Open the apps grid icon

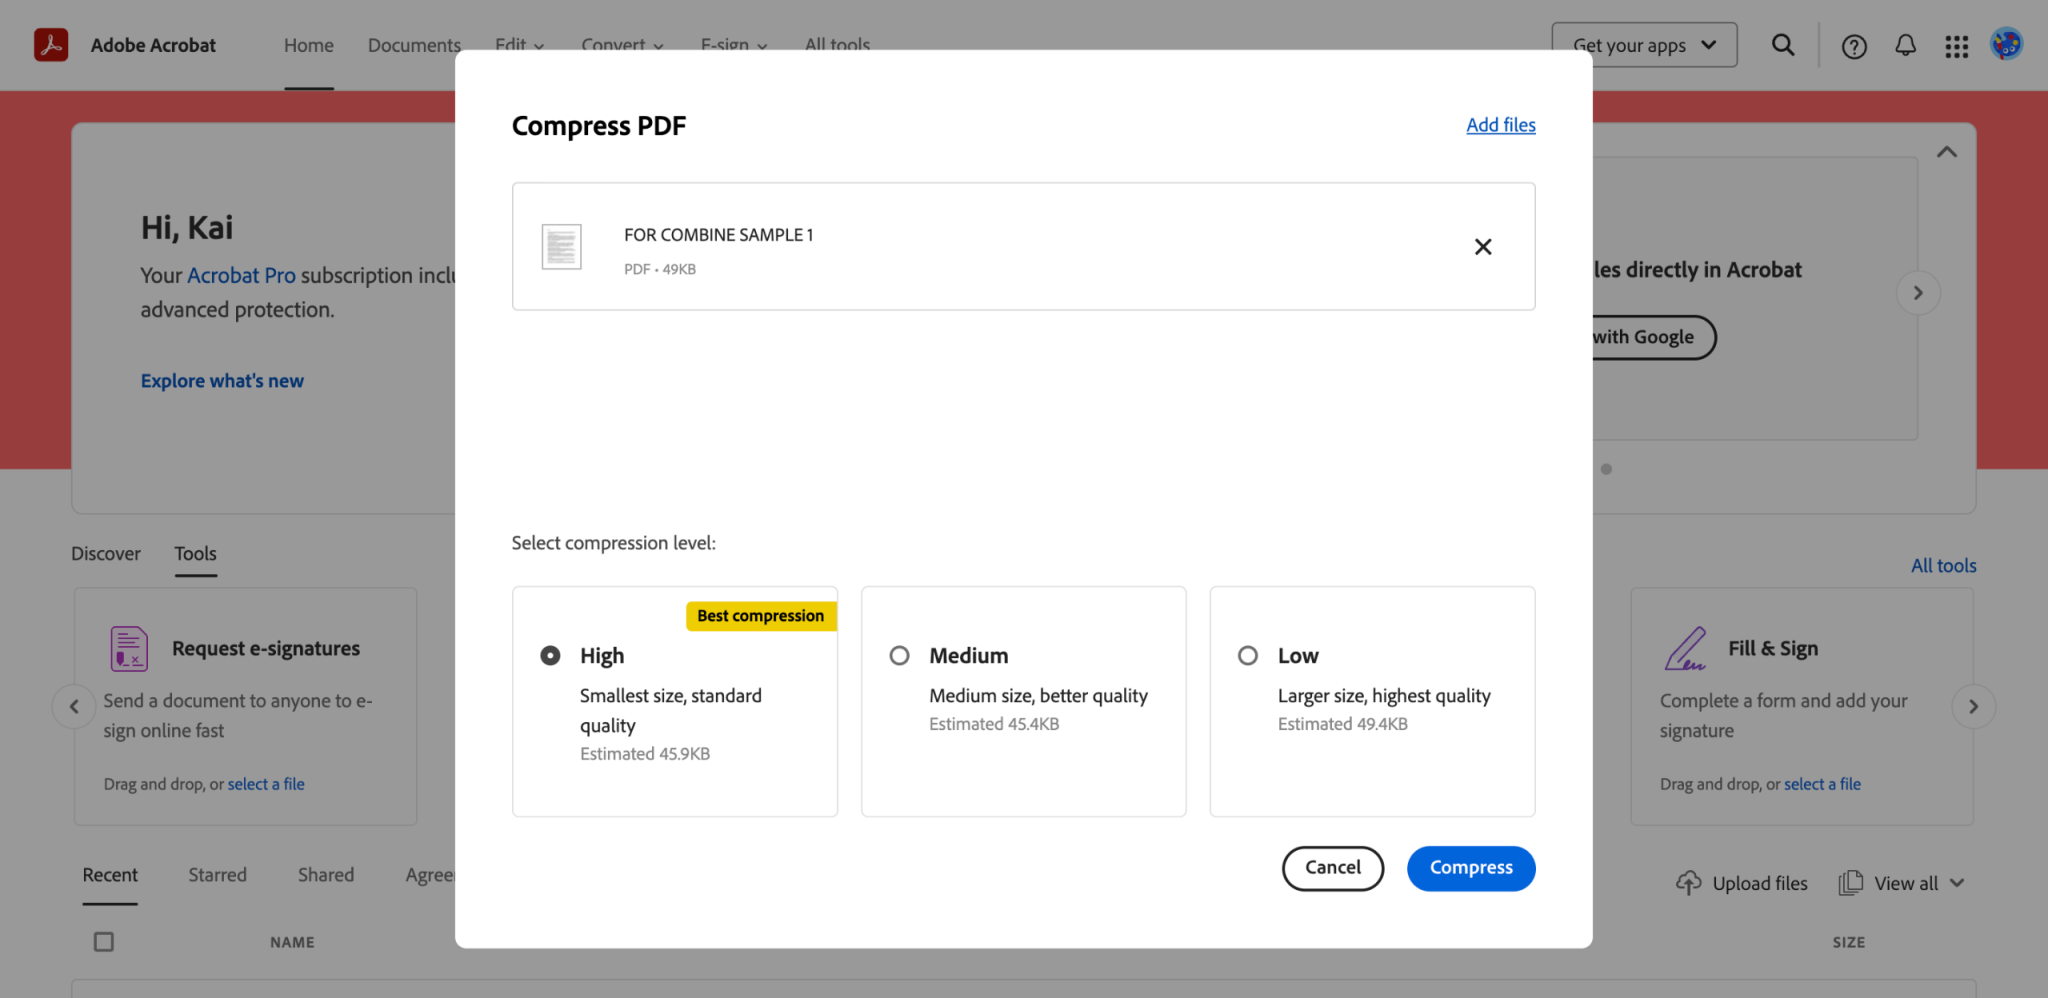pyautogui.click(x=1957, y=46)
